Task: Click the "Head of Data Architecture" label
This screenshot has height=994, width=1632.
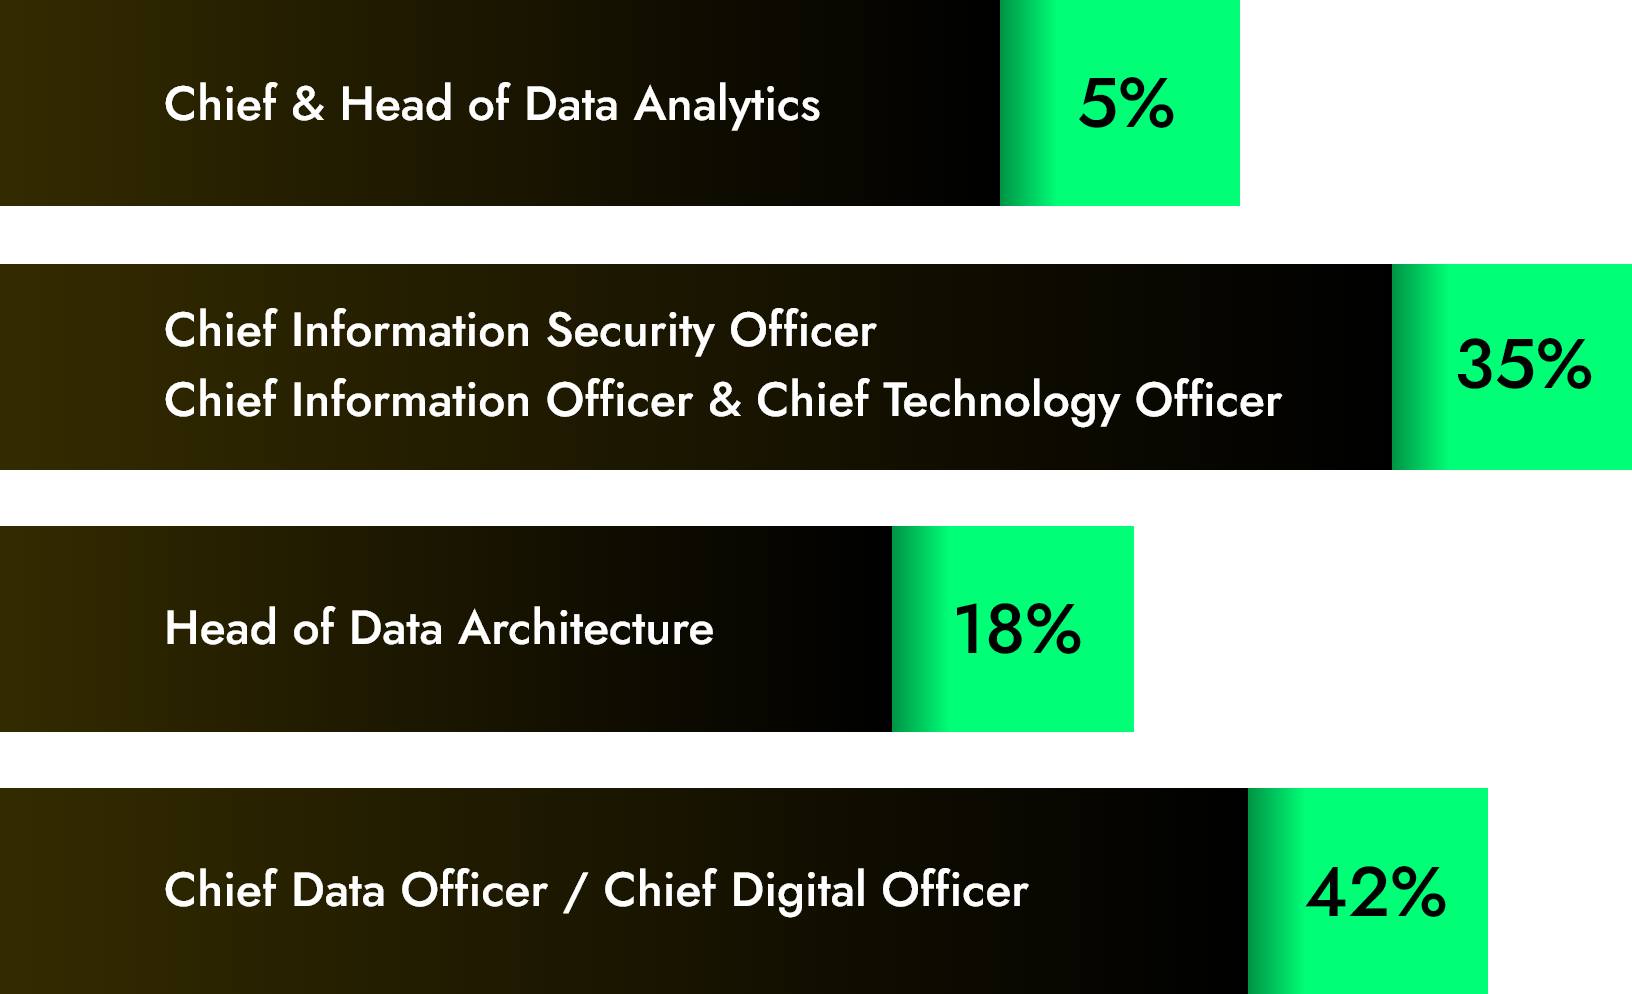Action: pyautogui.click(x=439, y=628)
